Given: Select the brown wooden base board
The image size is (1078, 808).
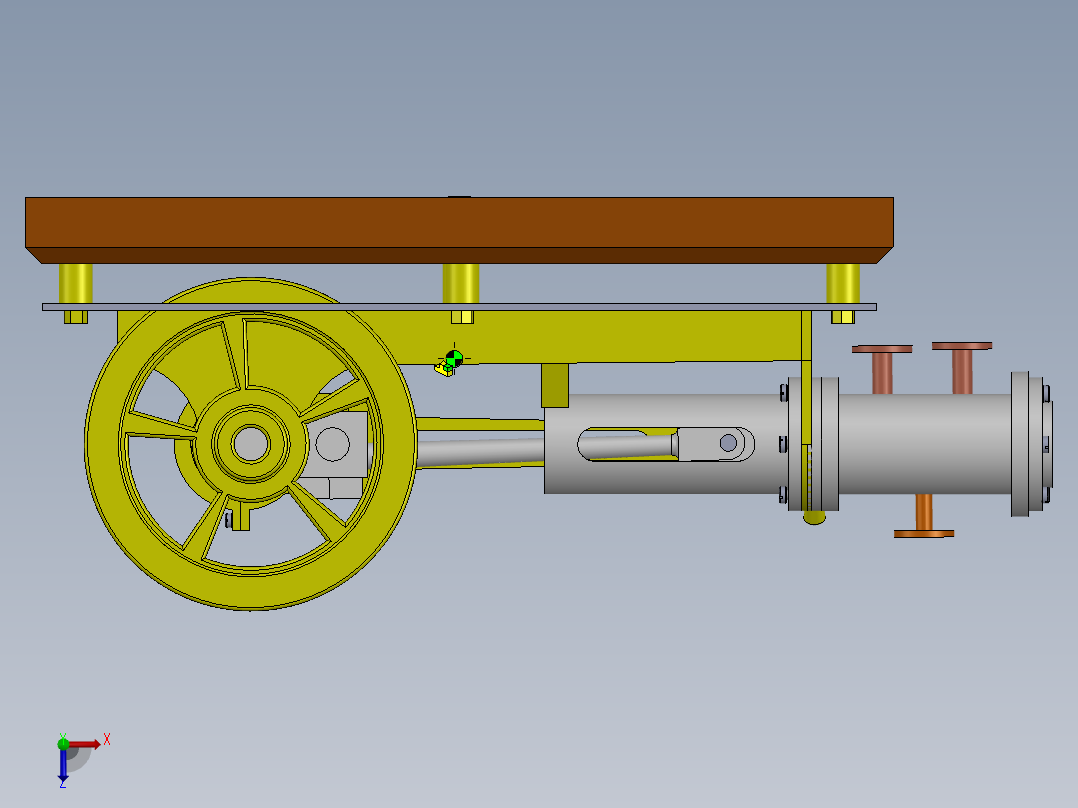Looking at the screenshot, I should tap(459, 230).
